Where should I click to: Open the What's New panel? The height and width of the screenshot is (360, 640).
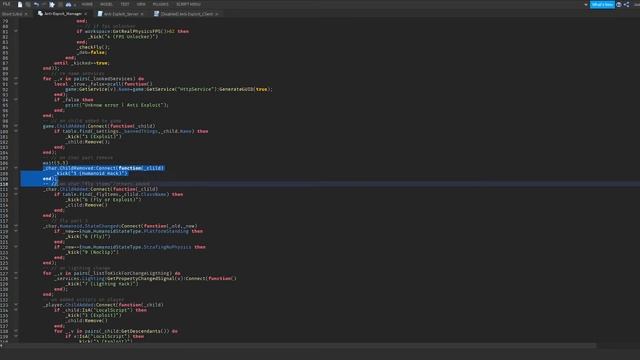(x=602, y=4)
